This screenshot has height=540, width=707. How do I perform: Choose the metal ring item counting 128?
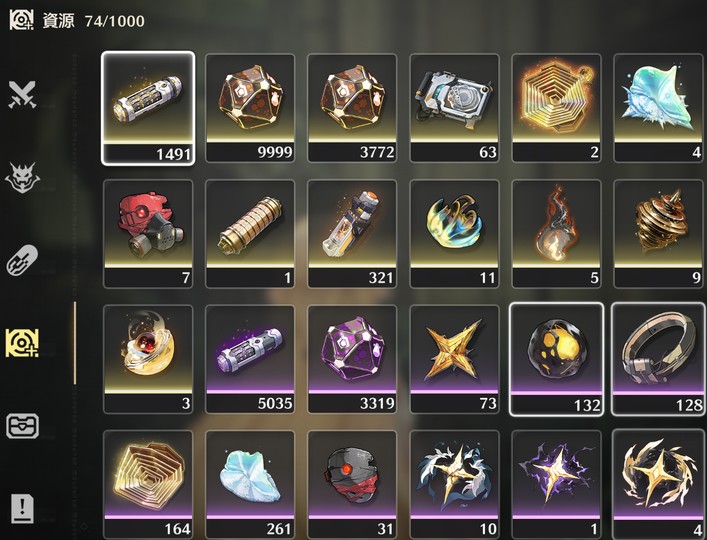[x=658, y=359]
